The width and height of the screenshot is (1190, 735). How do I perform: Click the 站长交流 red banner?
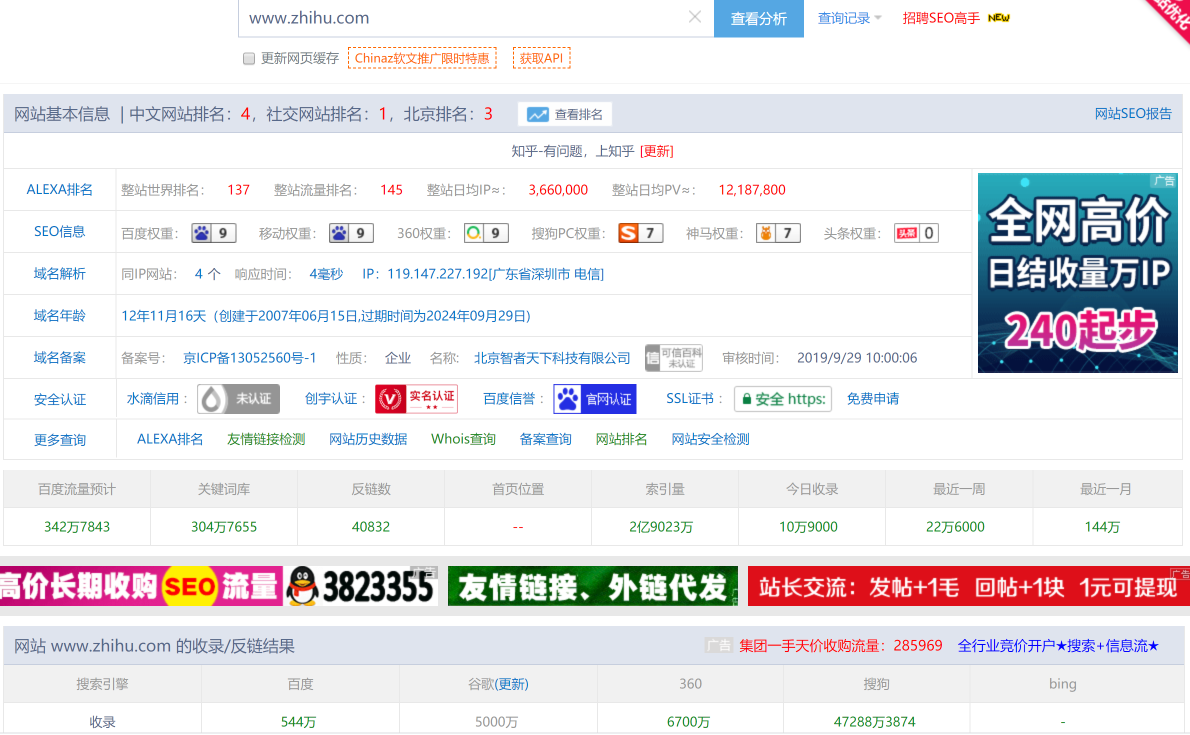point(969,586)
